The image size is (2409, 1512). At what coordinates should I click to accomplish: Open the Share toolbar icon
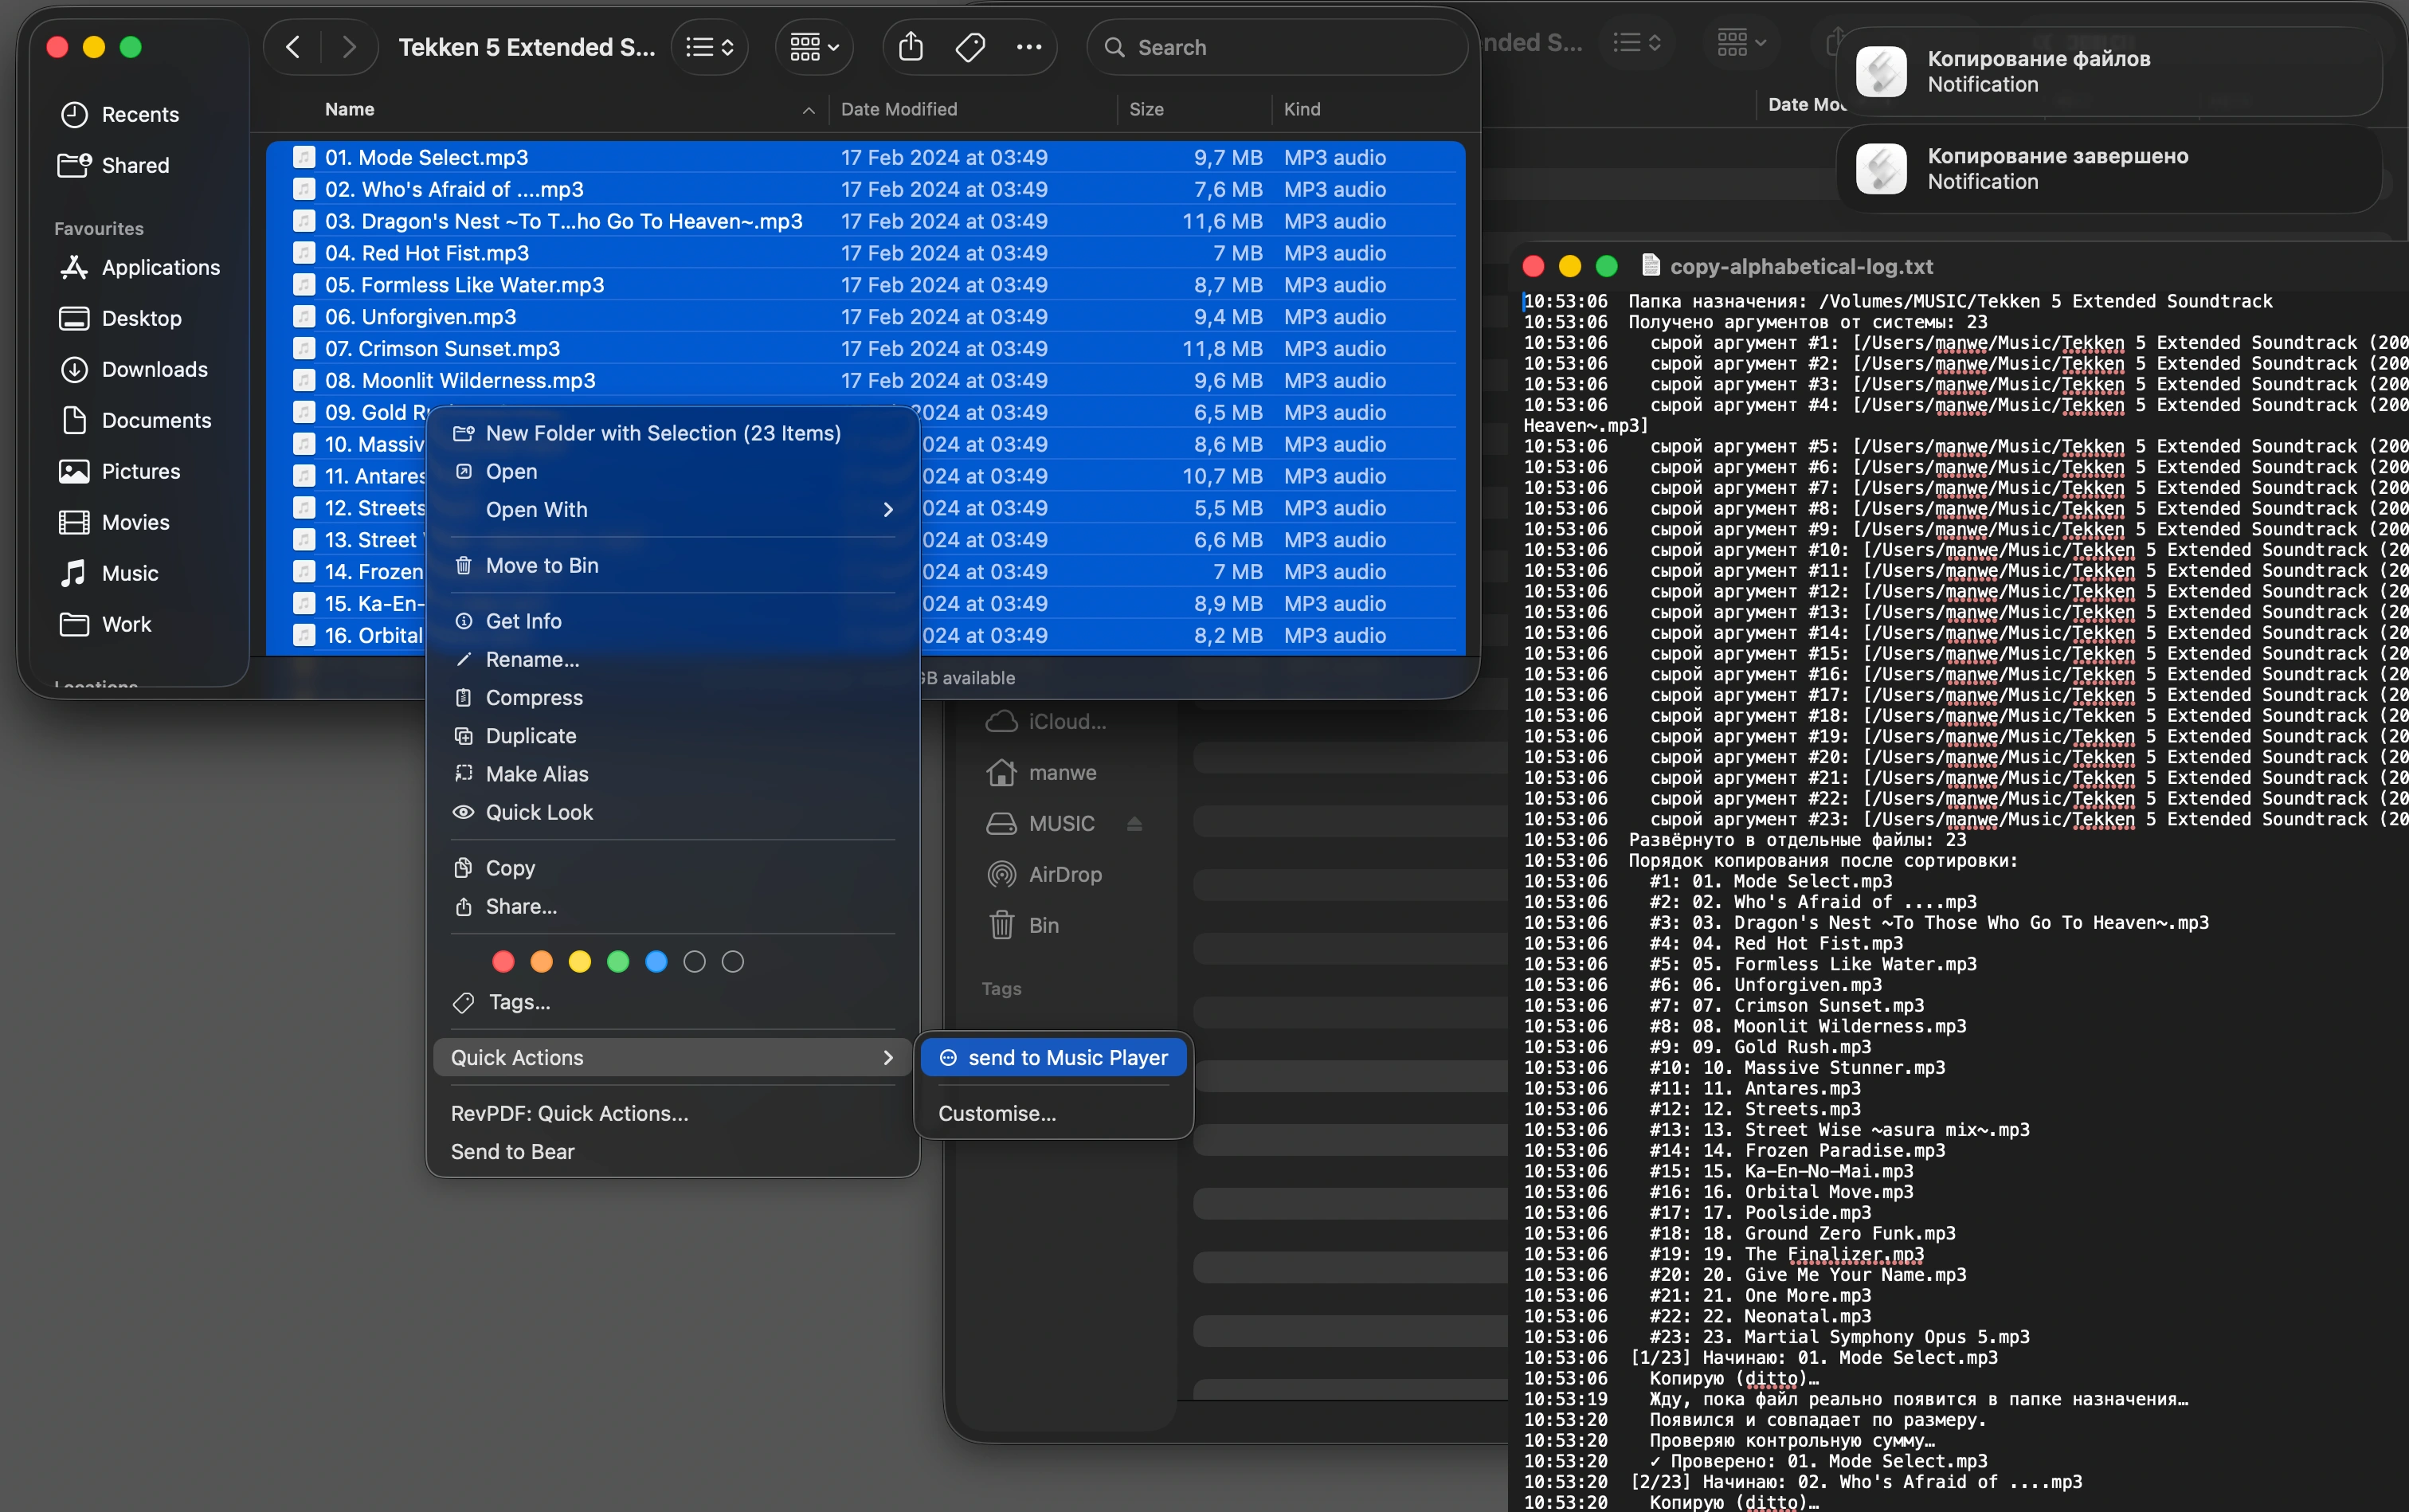tap(910, 47)
